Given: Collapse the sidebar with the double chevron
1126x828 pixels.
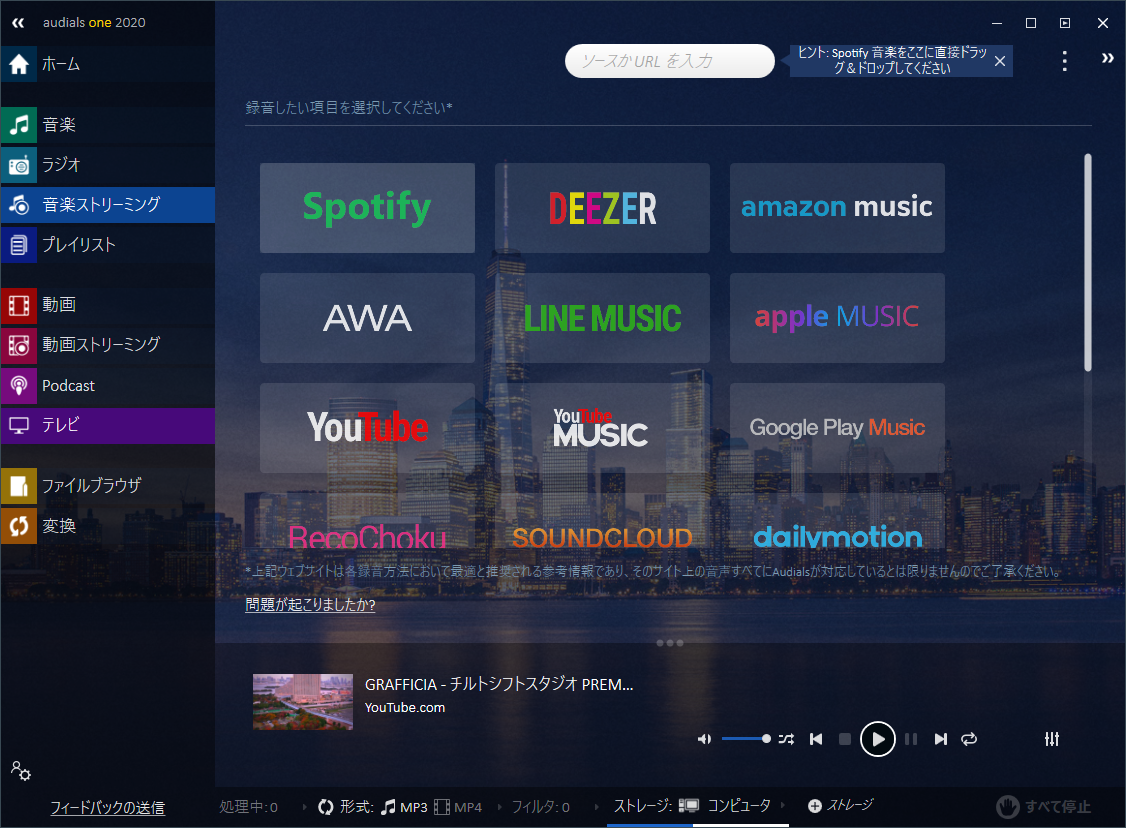Looking at the screenshot, I should [x=18, y=23].
